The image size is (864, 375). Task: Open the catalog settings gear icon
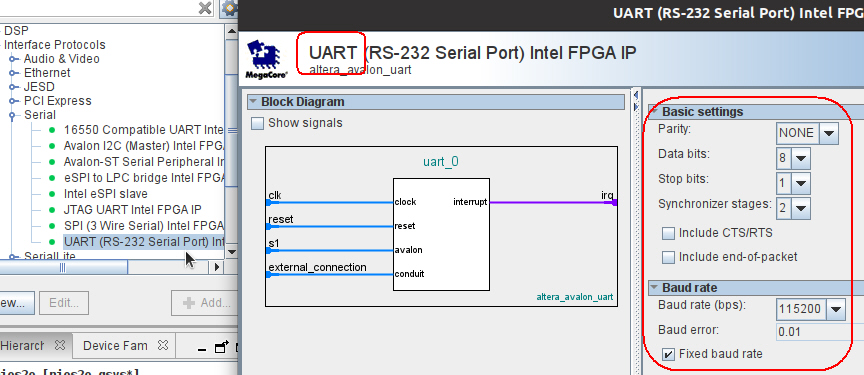(230, 8)
